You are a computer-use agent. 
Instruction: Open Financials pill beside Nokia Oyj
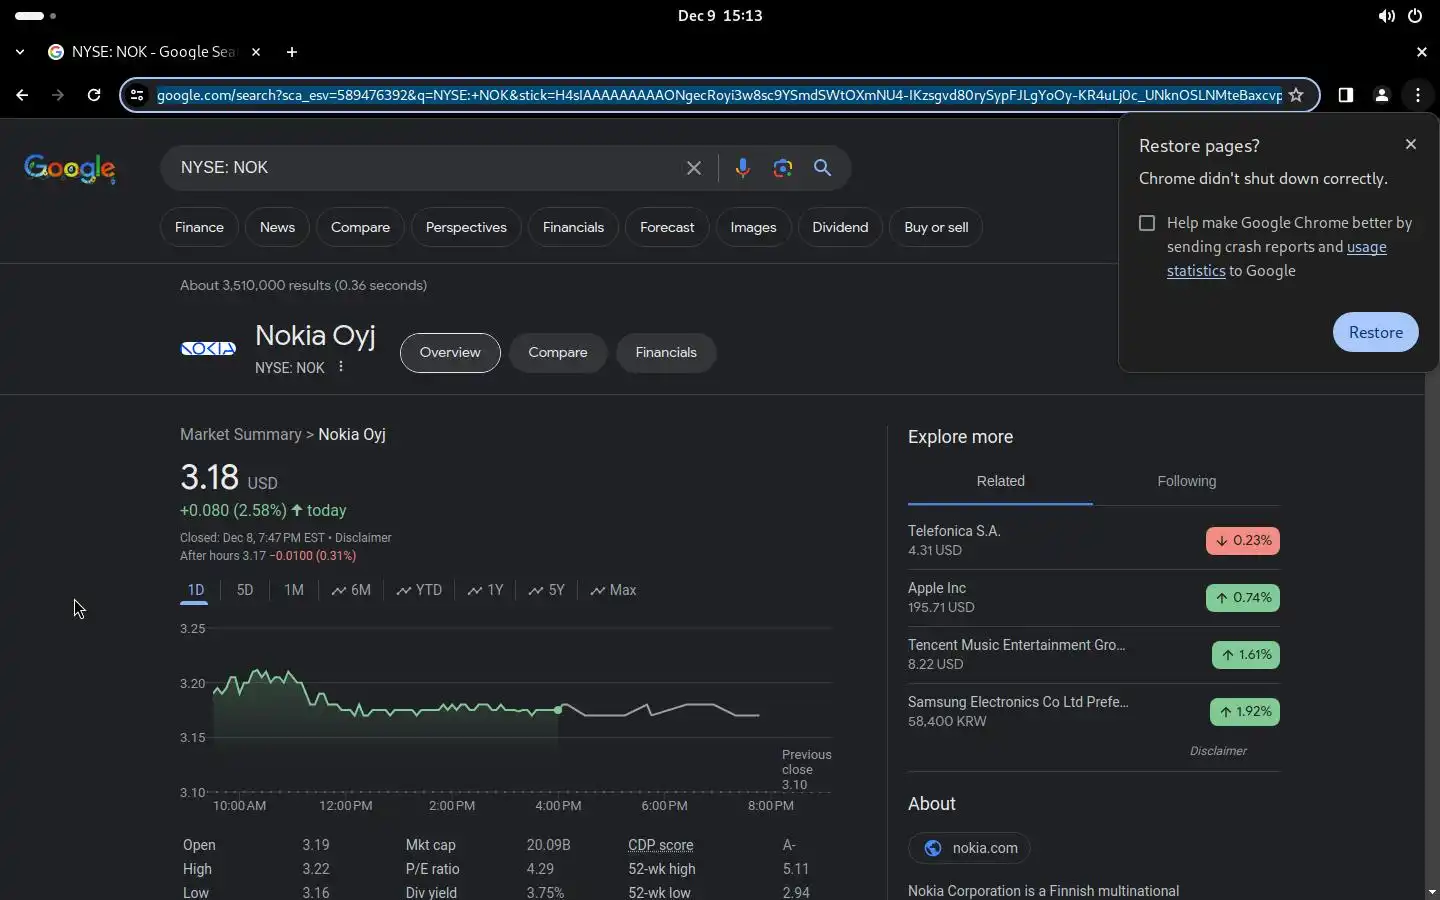[x=666, y=352]
